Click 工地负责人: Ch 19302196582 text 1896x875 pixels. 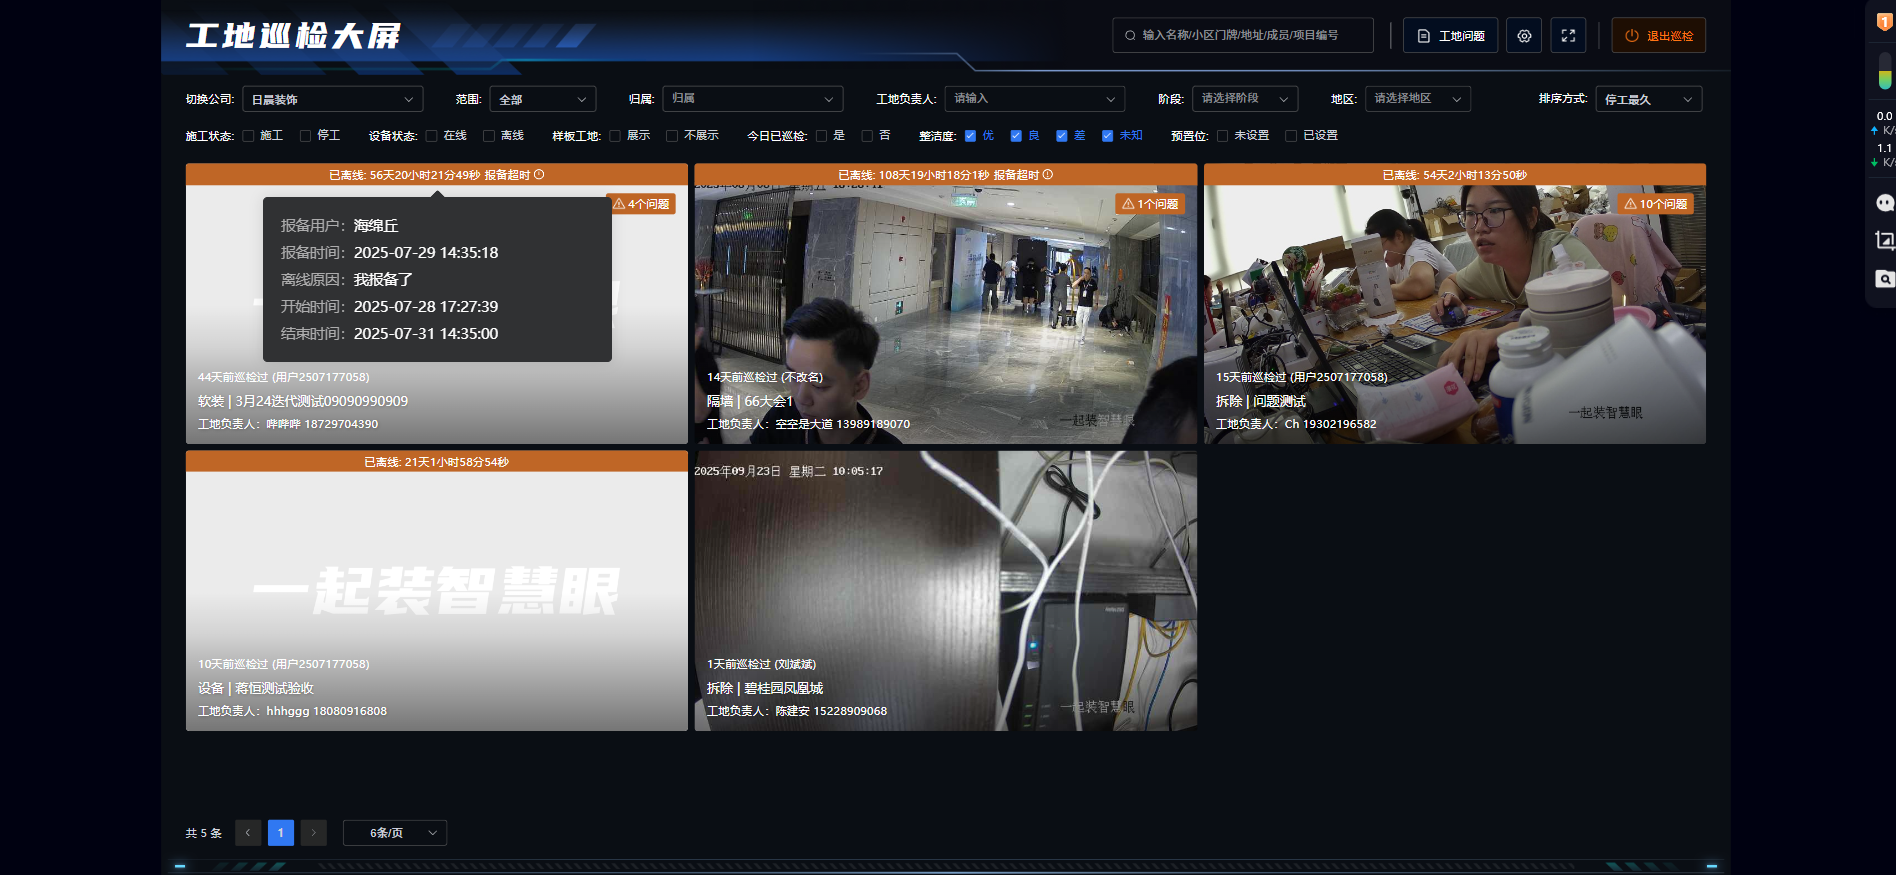[x=1296, y=424]
